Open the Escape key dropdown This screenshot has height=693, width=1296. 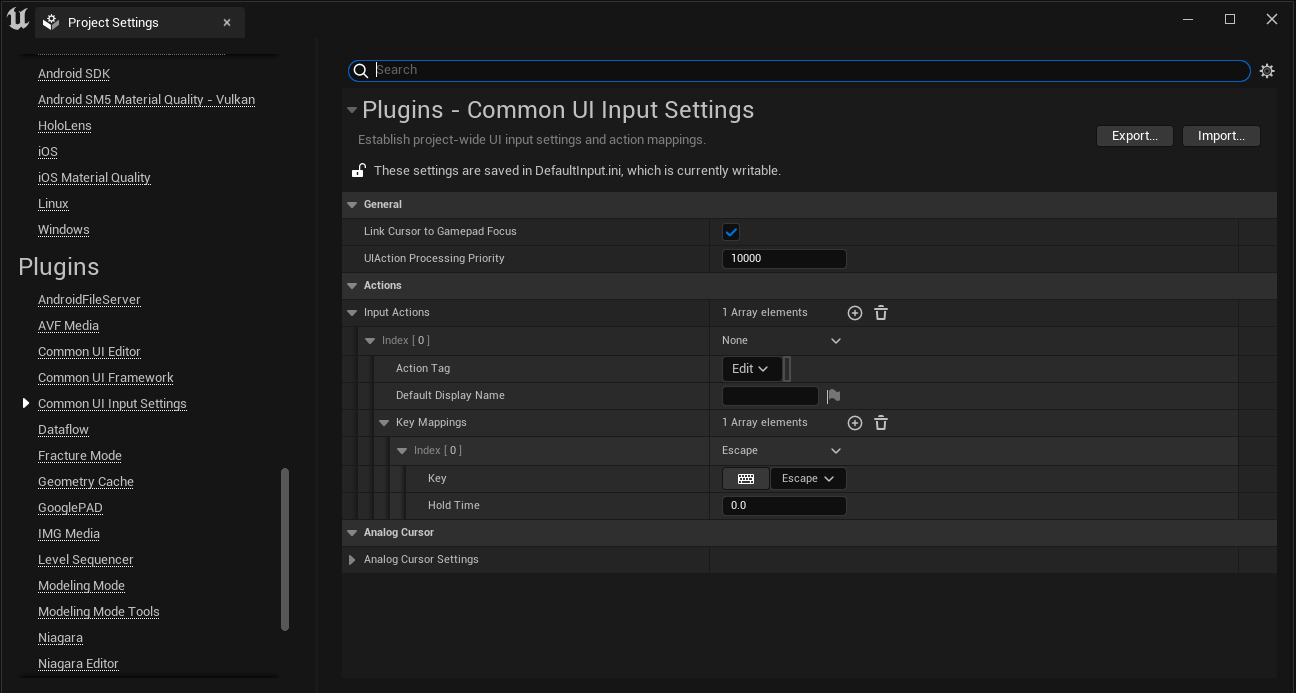coord(808,479)
